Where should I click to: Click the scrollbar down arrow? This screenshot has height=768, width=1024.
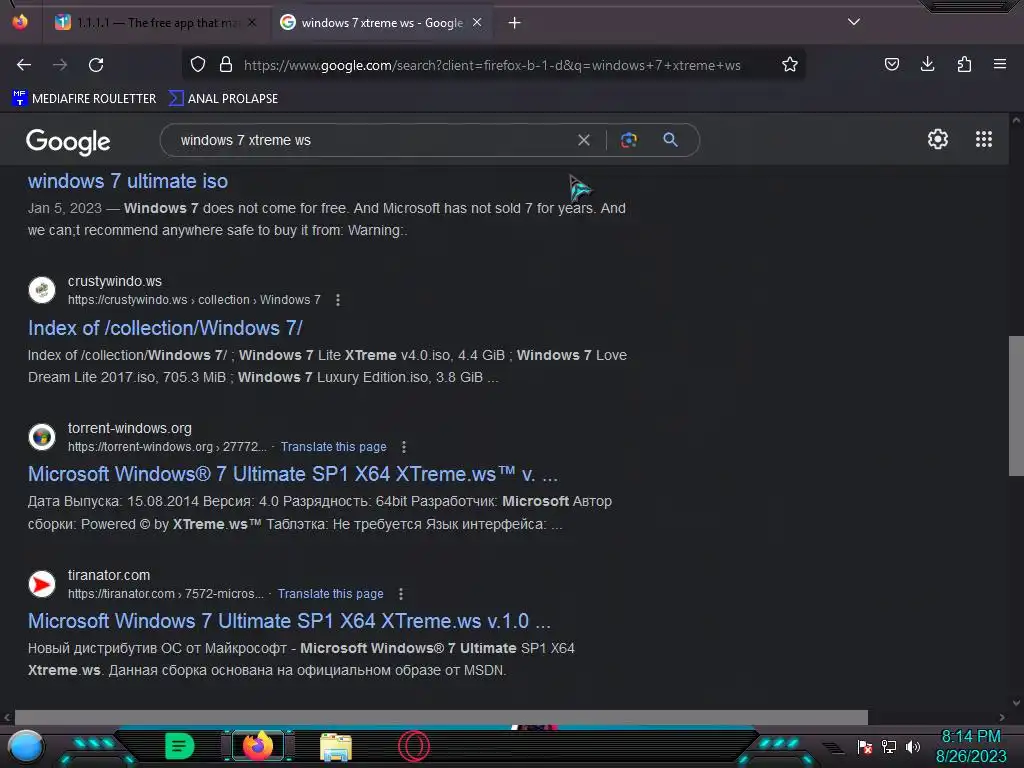pyautogui.click(x=1016, y=703)
